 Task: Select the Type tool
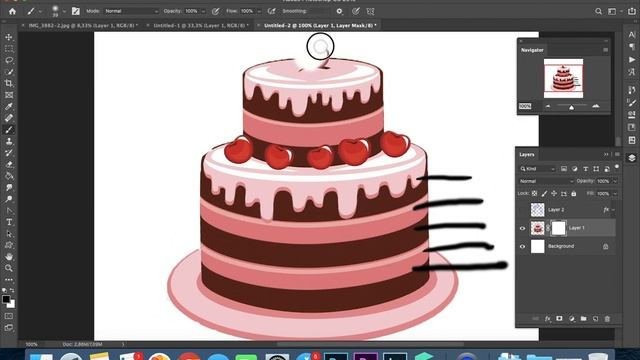[9, 222]
